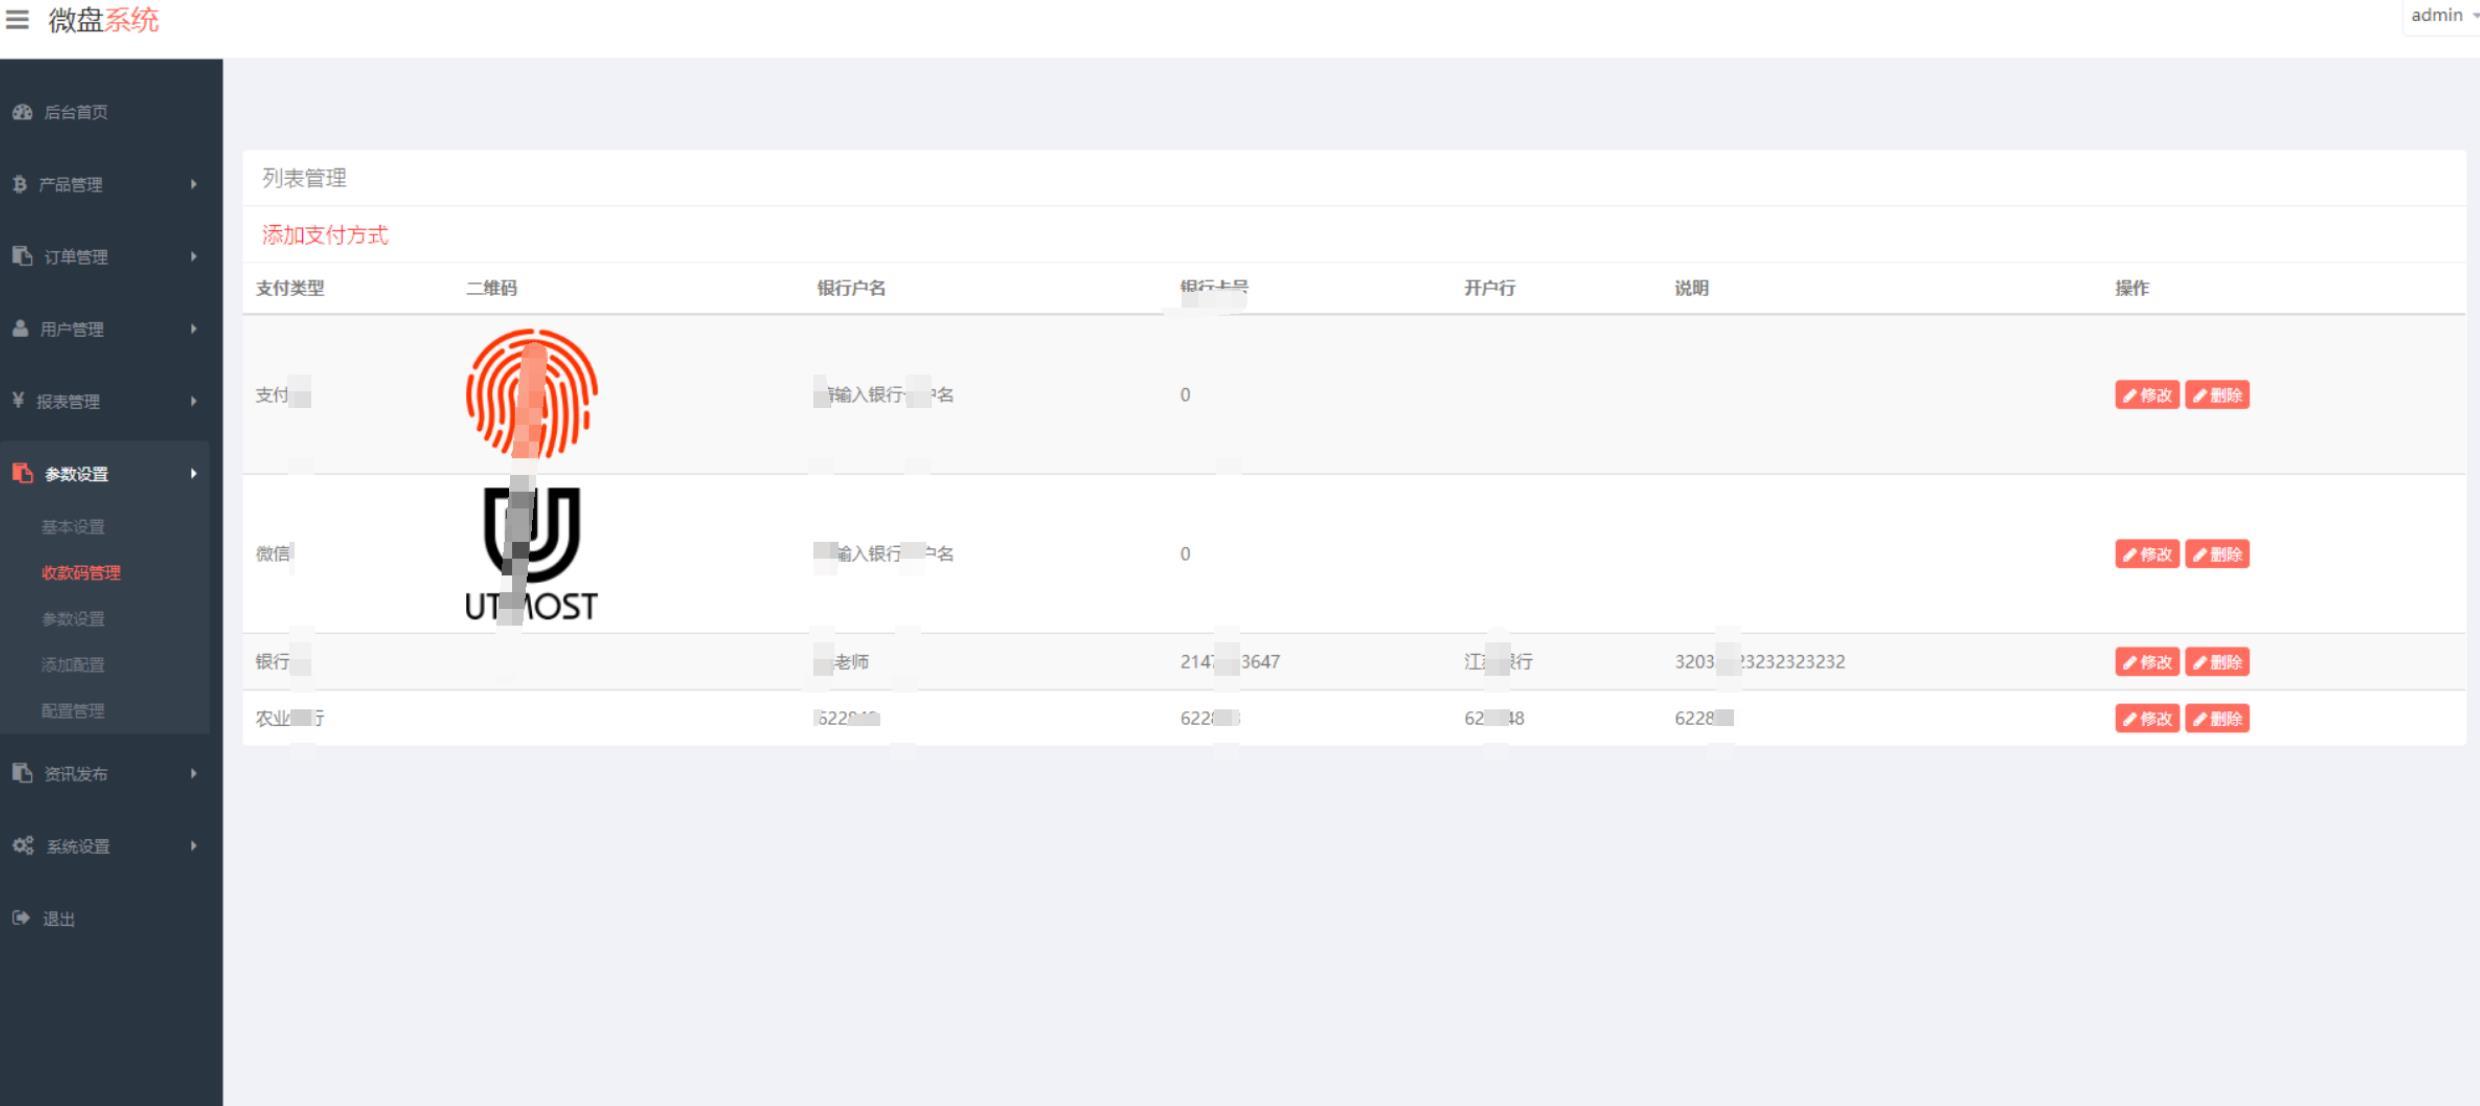
Task: Open the 添加配置 submenu item
Action: pyautogui.click(x=73, y=665)
